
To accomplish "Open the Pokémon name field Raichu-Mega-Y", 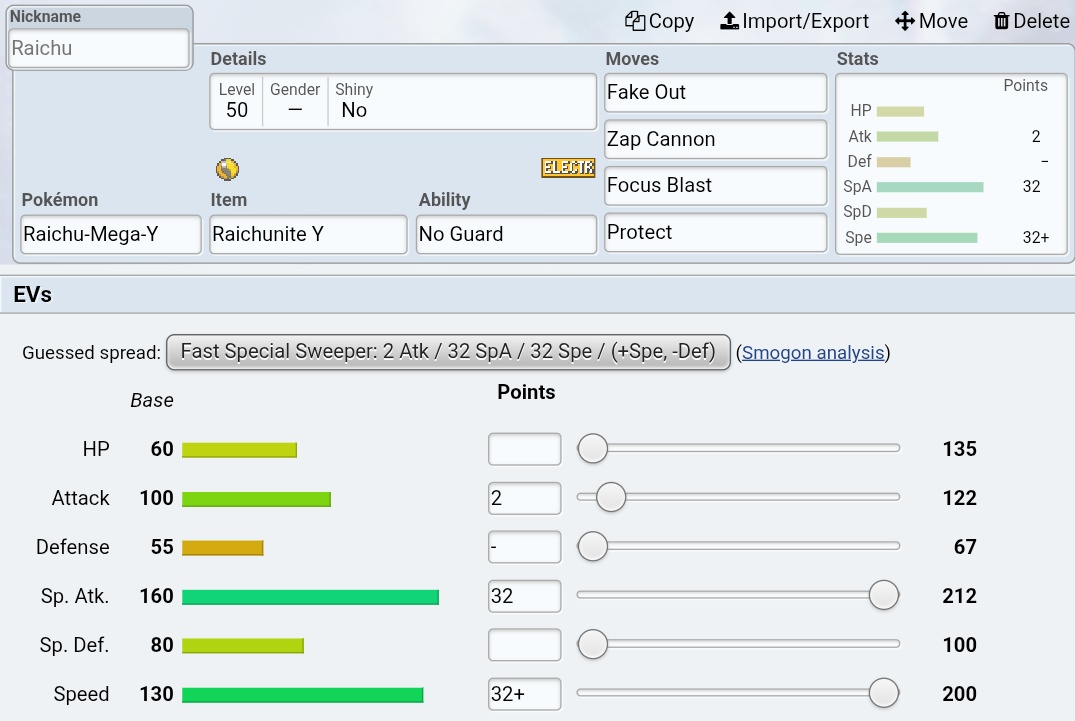I will click(111, 234).
